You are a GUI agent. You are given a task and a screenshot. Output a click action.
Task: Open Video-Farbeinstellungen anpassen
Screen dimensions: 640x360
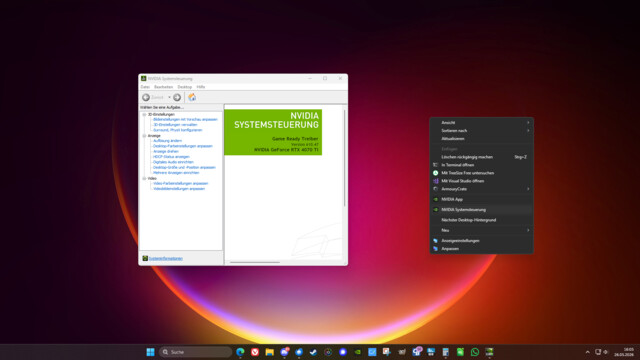pyautogui.click(x=180, y=184)
